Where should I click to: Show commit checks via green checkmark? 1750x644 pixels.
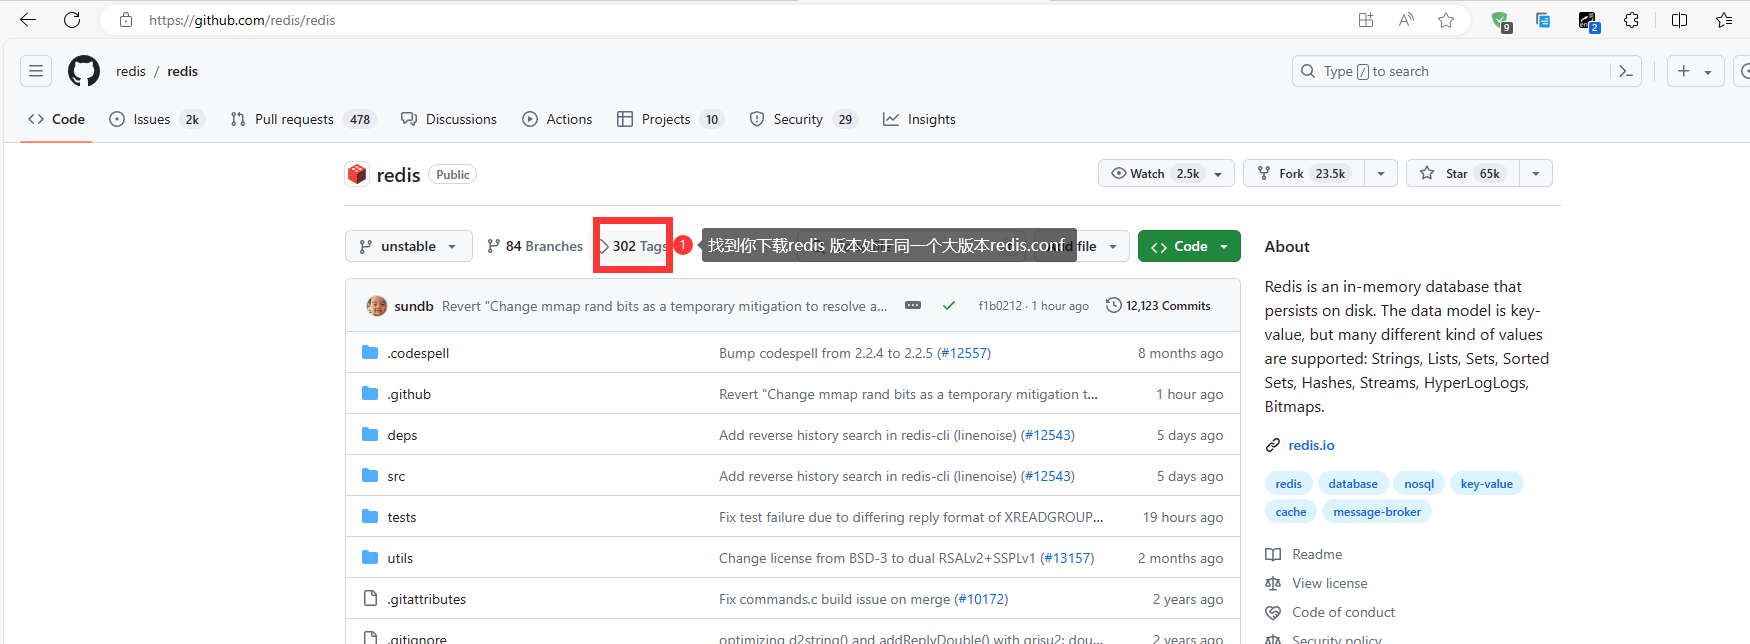(x=949, y=306)
